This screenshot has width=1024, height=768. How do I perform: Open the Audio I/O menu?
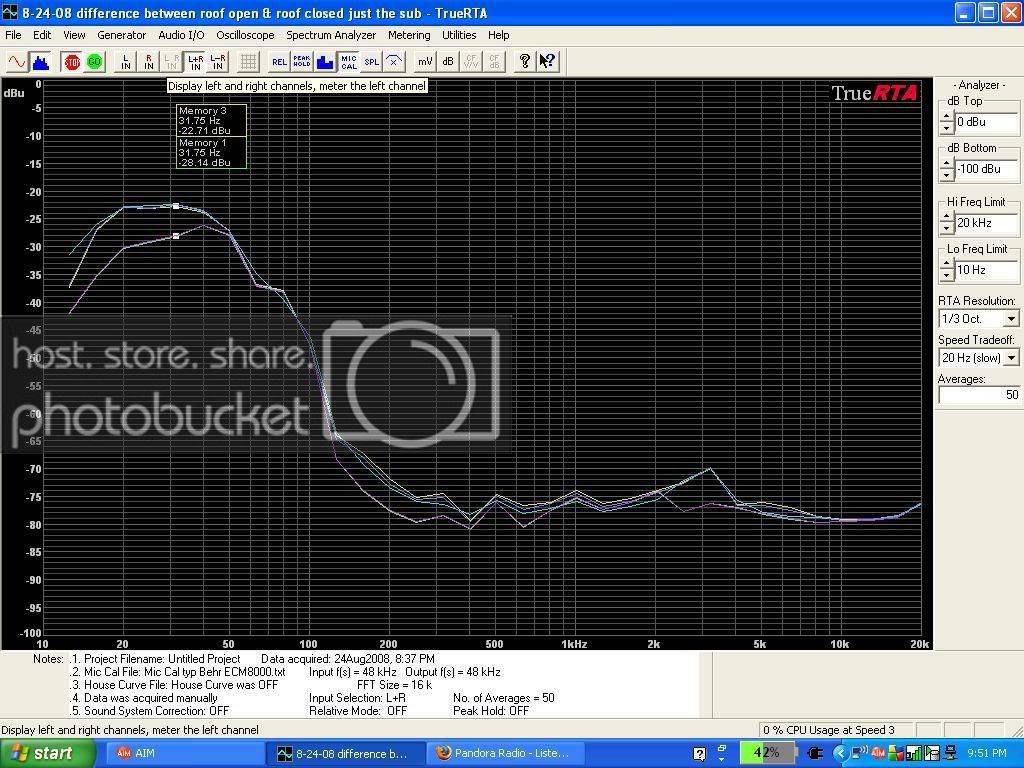point(181,35)
